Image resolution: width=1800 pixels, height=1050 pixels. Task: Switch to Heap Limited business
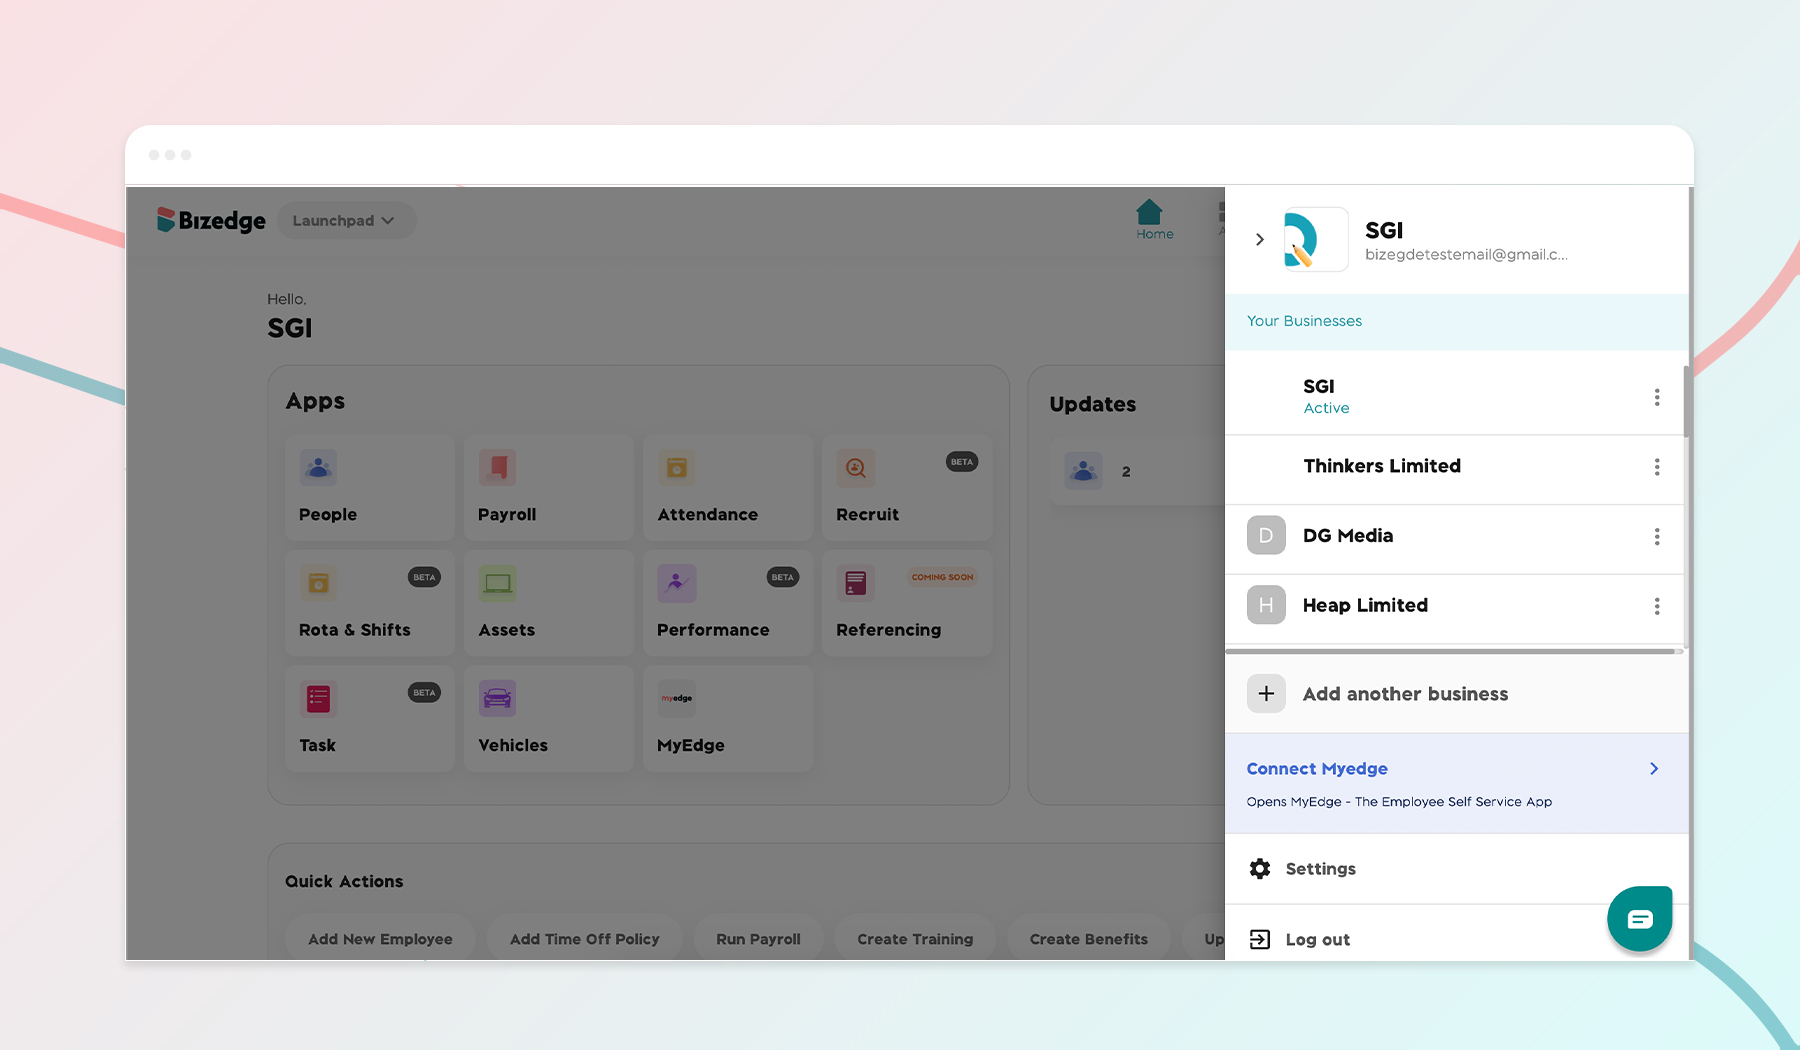(x=1364, y=606)
